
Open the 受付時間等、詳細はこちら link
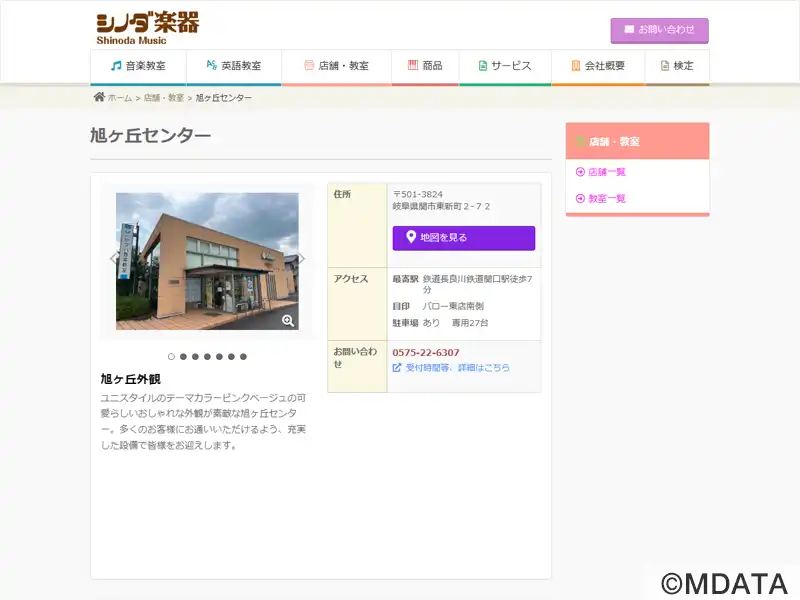[457, 368]
